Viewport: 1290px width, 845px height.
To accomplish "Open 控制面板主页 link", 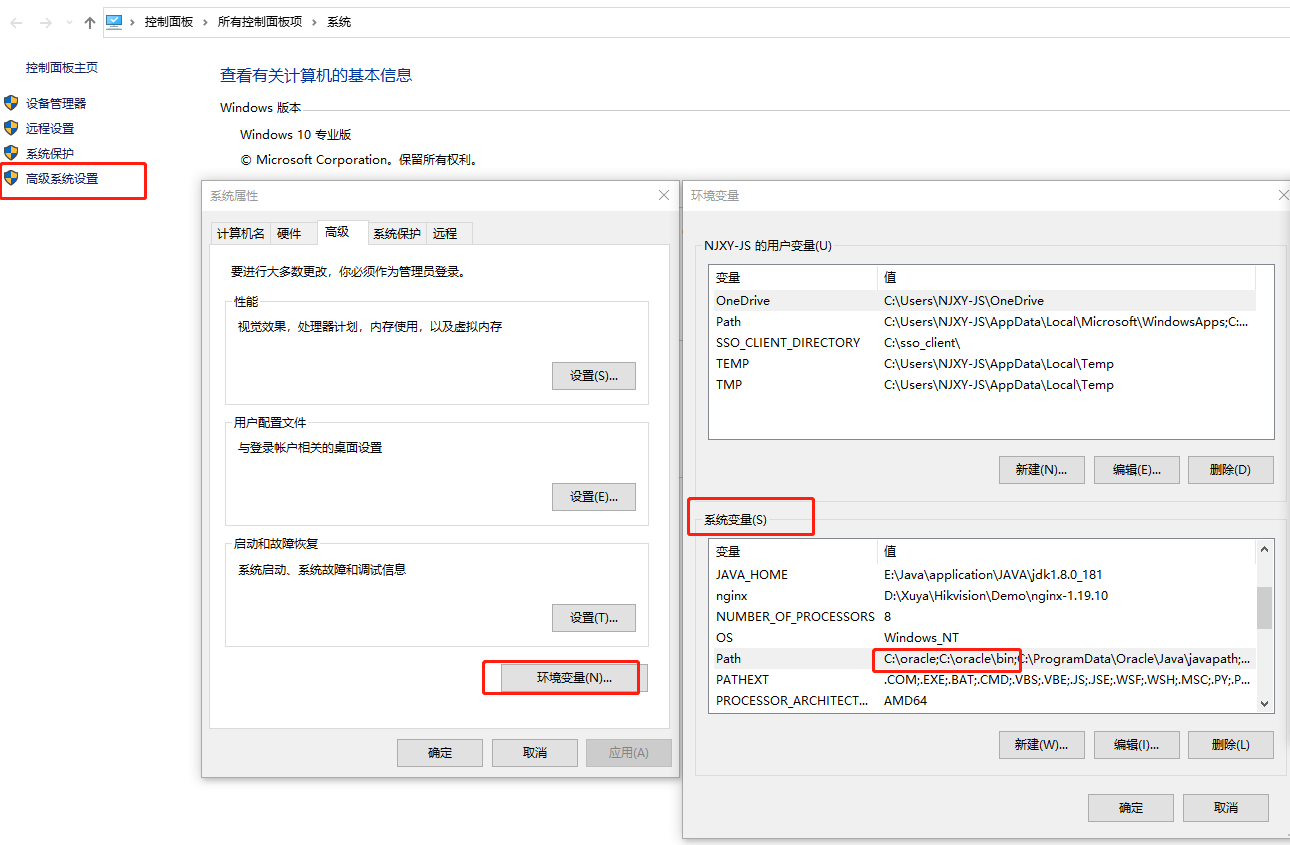I will click(63, 67).
